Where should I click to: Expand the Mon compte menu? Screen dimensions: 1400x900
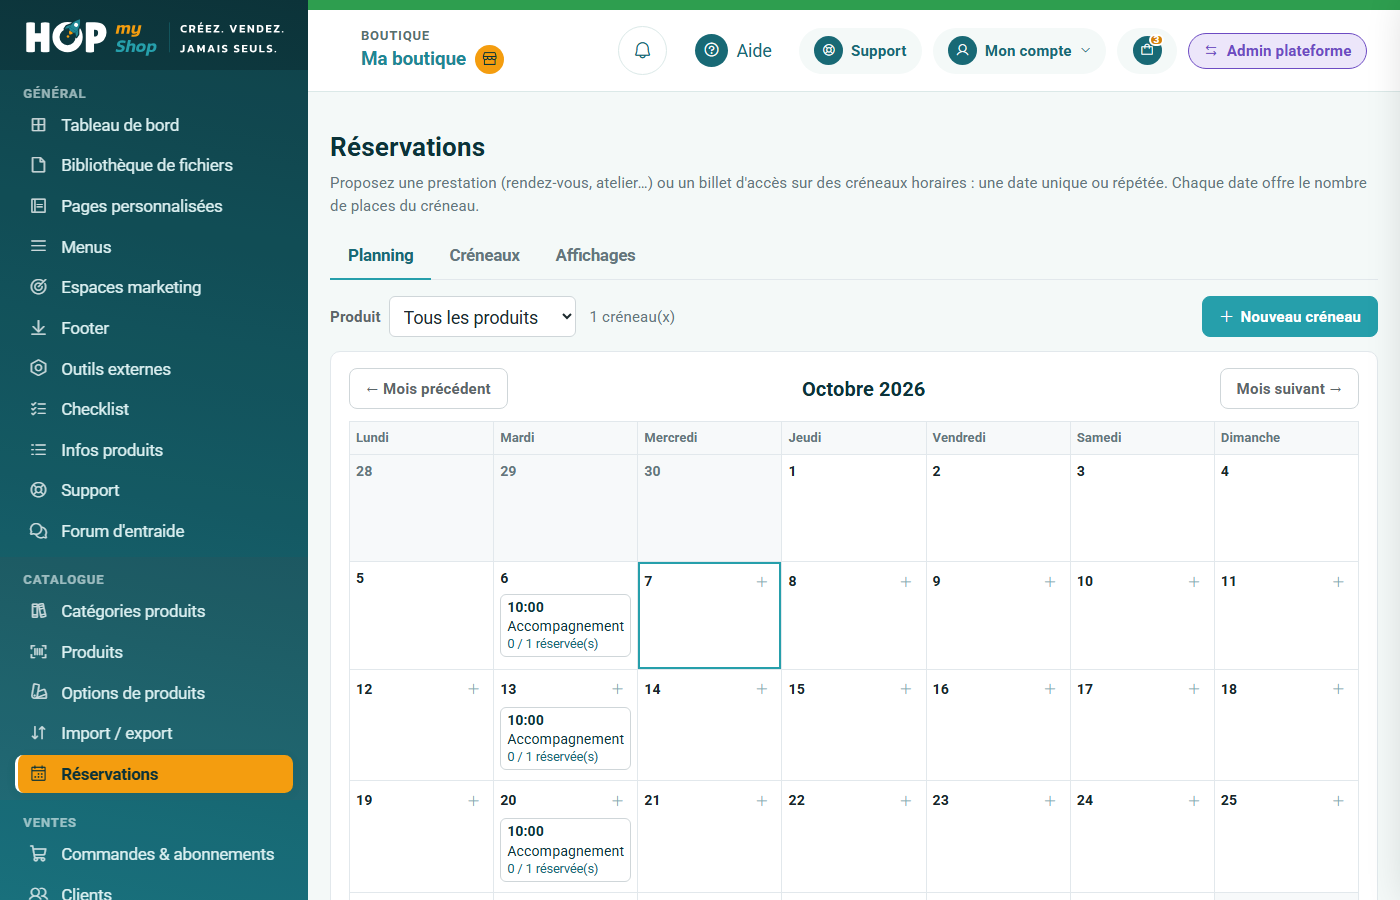point(1019,51)
